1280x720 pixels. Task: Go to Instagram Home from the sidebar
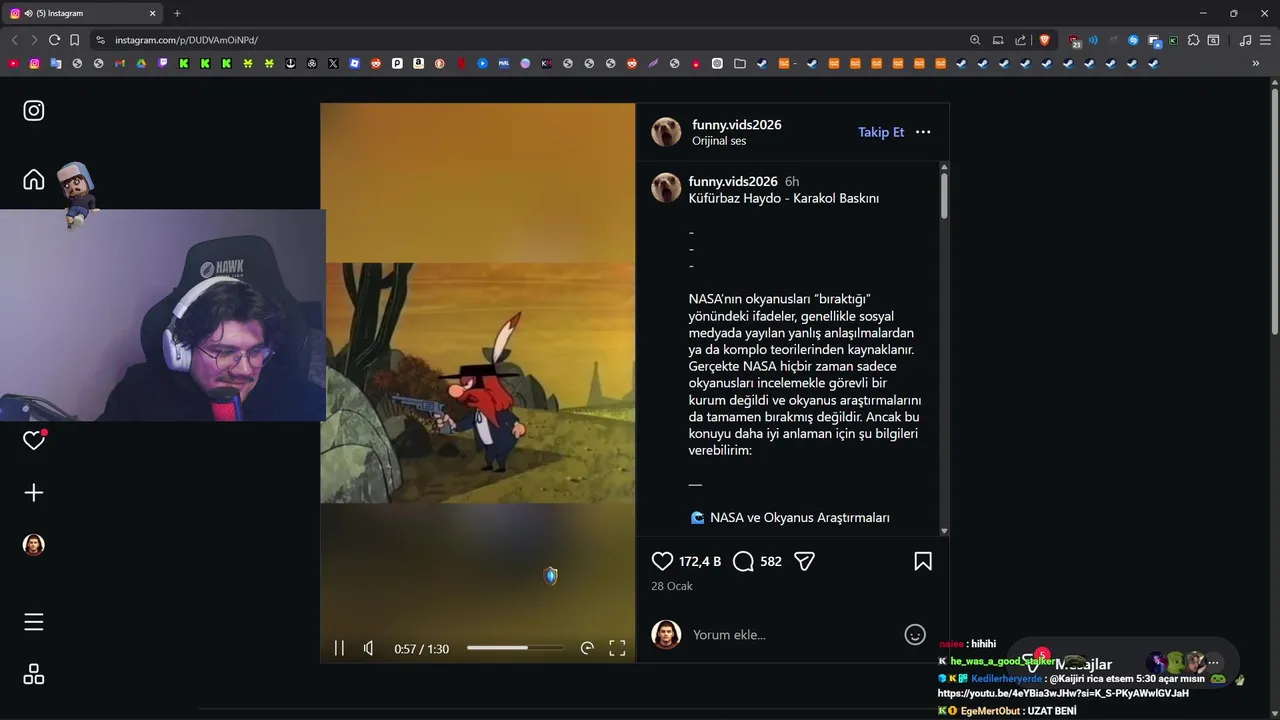[34, 179]
